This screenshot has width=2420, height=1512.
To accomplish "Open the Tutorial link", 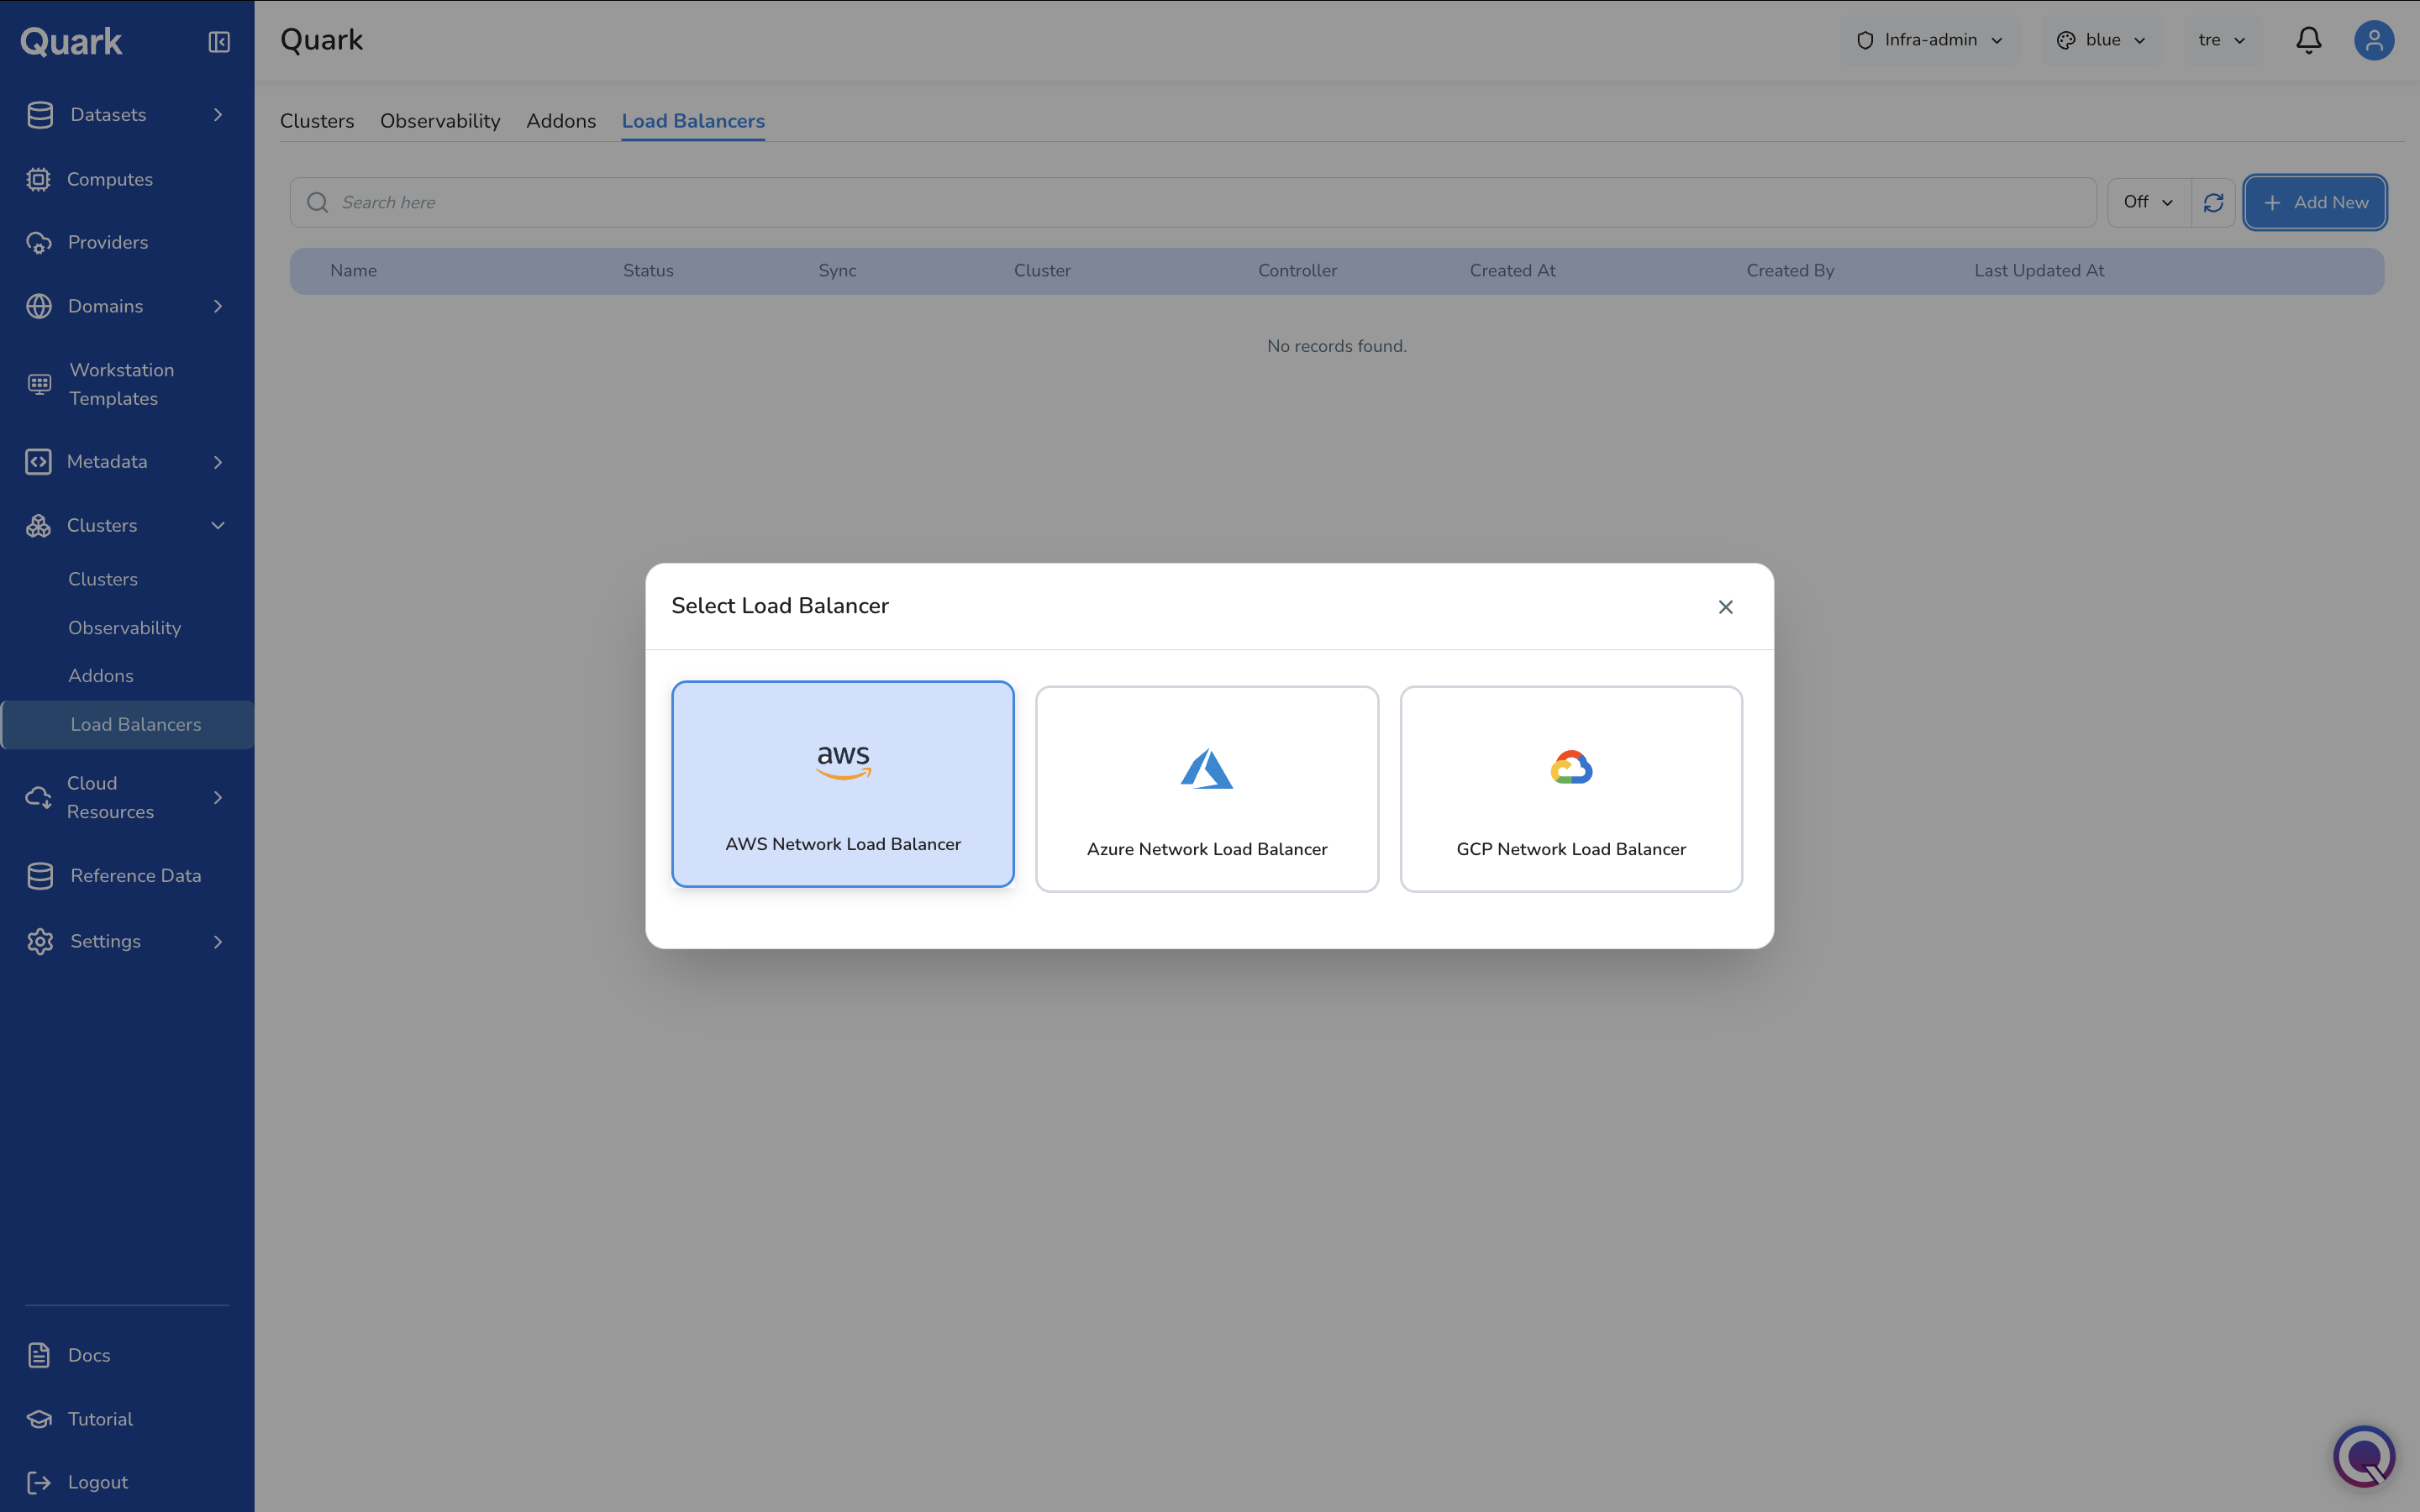I will pyautogui.click(x=100, y=1419).
